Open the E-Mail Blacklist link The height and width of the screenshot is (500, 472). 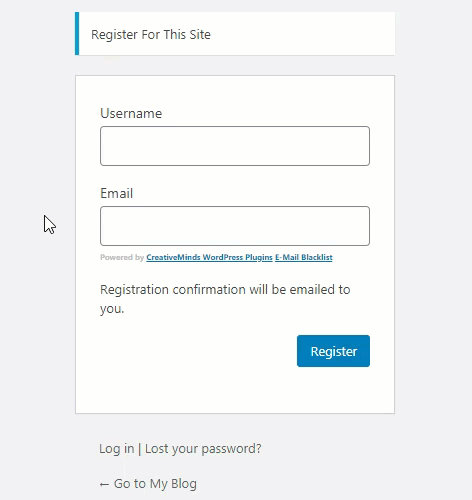pyautogui.click(x=304, y=257)
